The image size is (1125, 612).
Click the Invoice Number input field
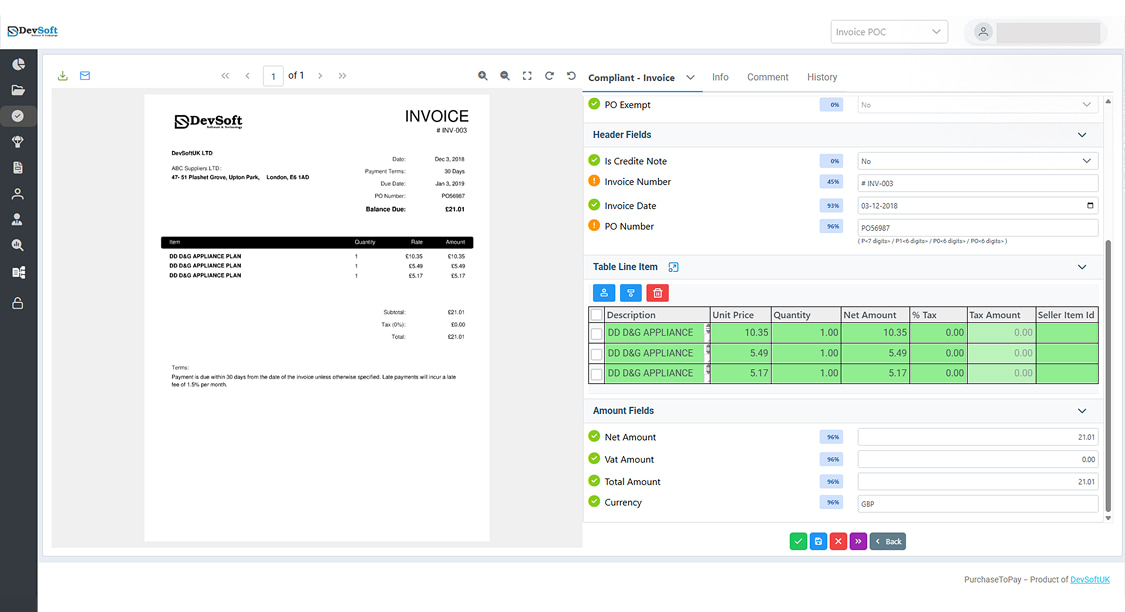pyautogui.click(x=977, y=183)
